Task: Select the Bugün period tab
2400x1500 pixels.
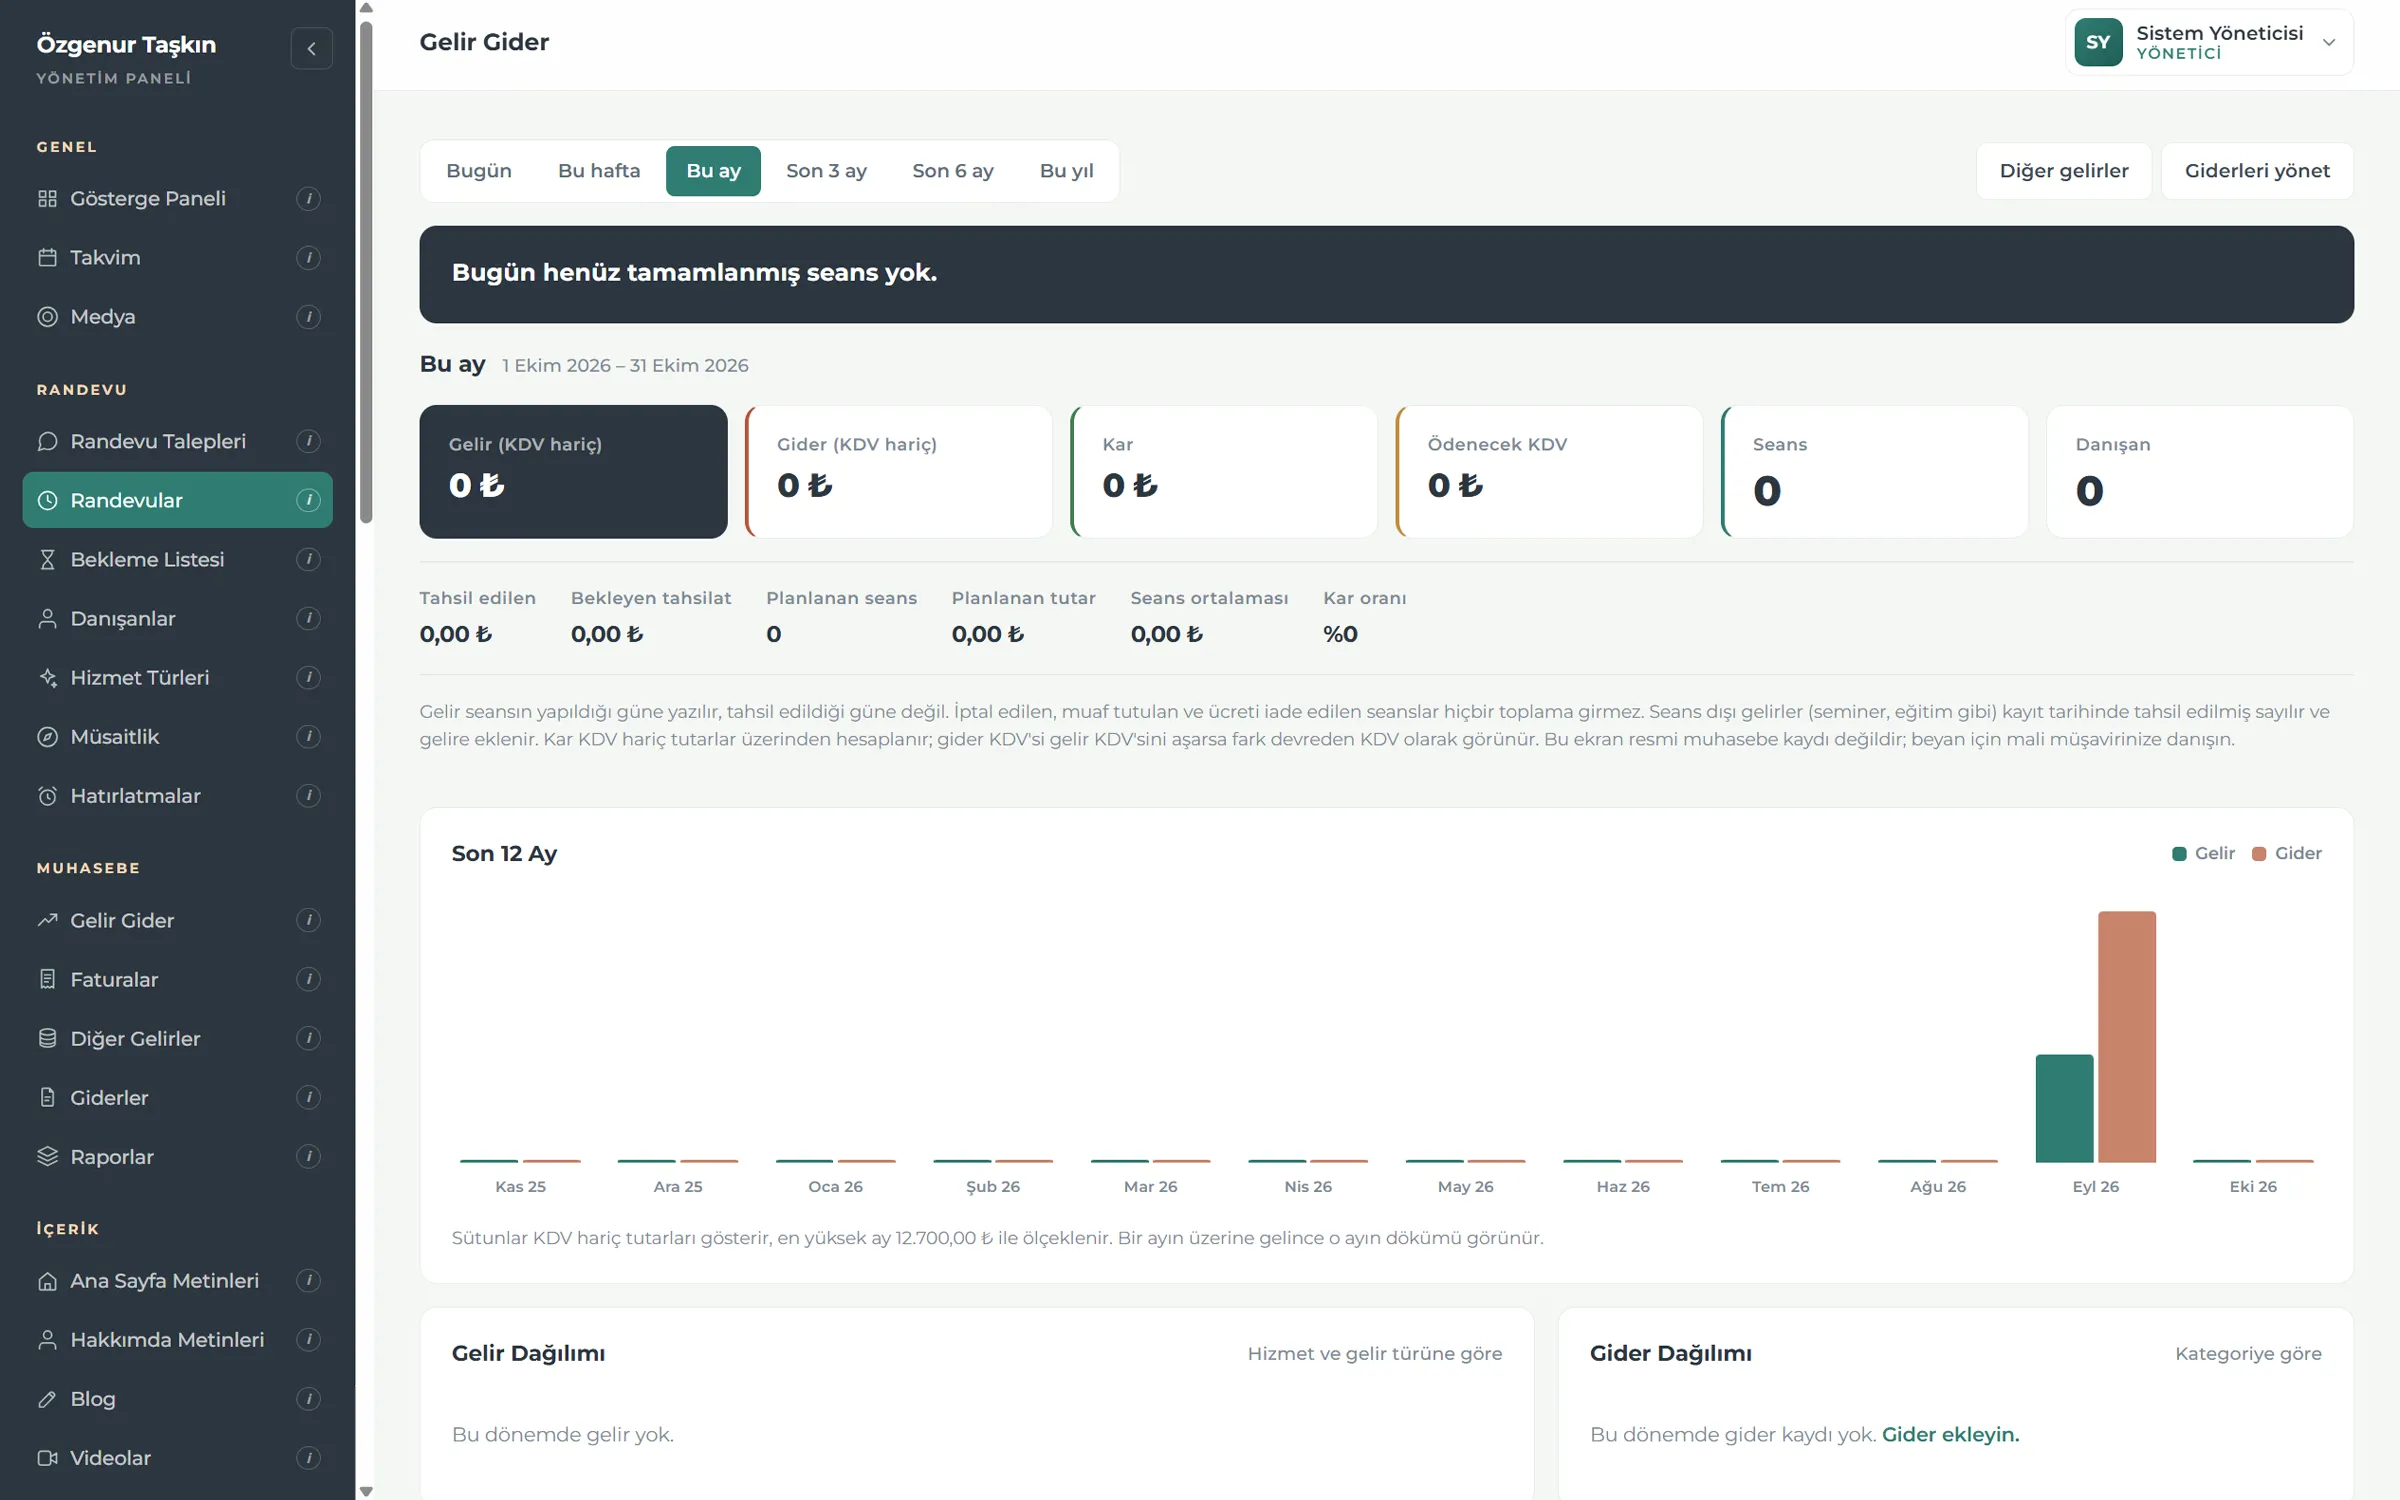Action: coord(479,171)
